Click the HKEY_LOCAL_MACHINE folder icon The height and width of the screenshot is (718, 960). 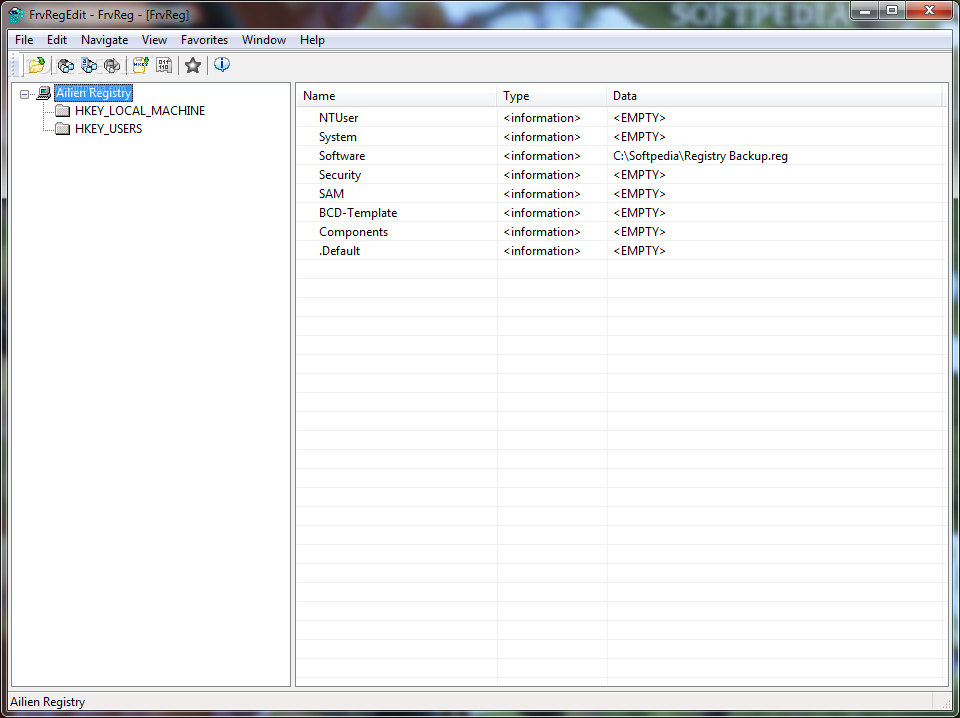(62, 111)
